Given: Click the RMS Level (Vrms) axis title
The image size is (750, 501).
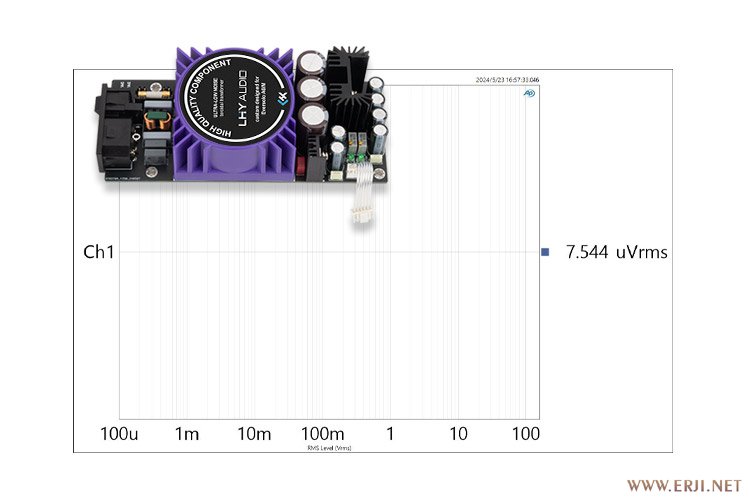Looking at the screenshot, I should pos(329,449).
